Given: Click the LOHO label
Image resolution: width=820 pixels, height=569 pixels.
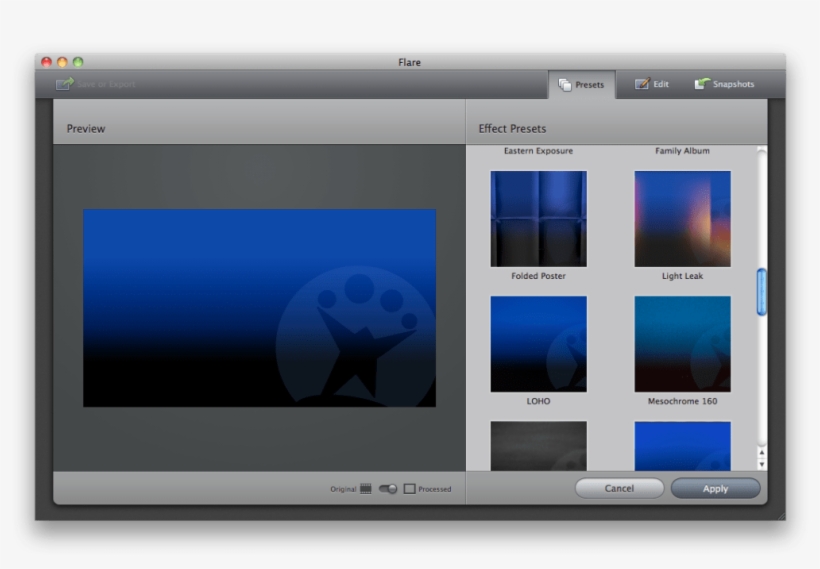Looking at the screenshot, I should pyautogui.click(x=539, y=401).
